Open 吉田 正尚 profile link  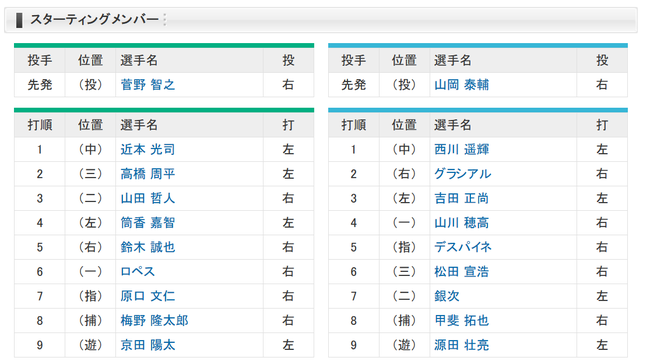pos(461,199)
